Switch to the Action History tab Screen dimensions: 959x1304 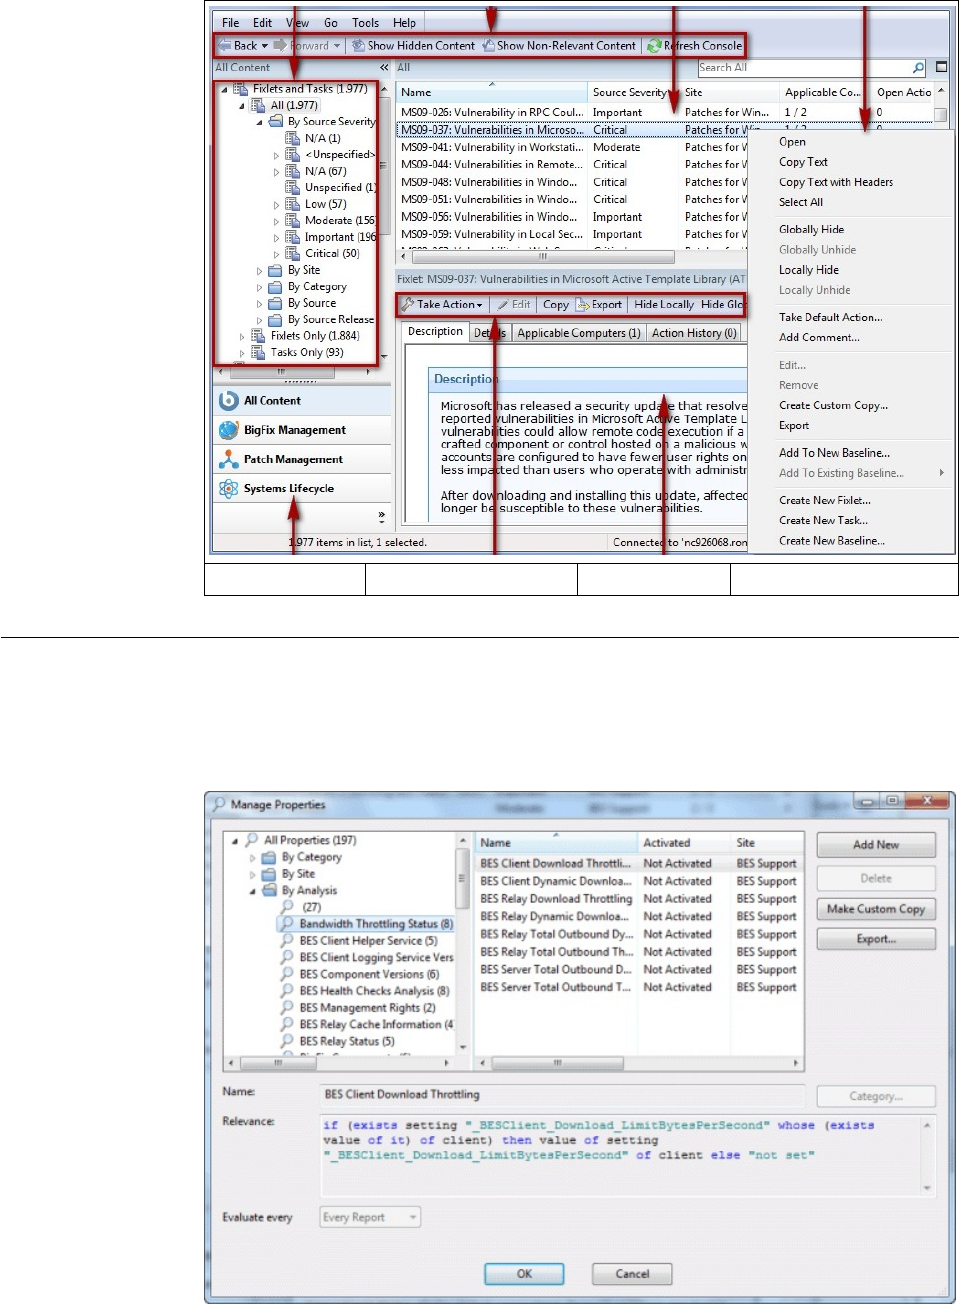[694, 333]
